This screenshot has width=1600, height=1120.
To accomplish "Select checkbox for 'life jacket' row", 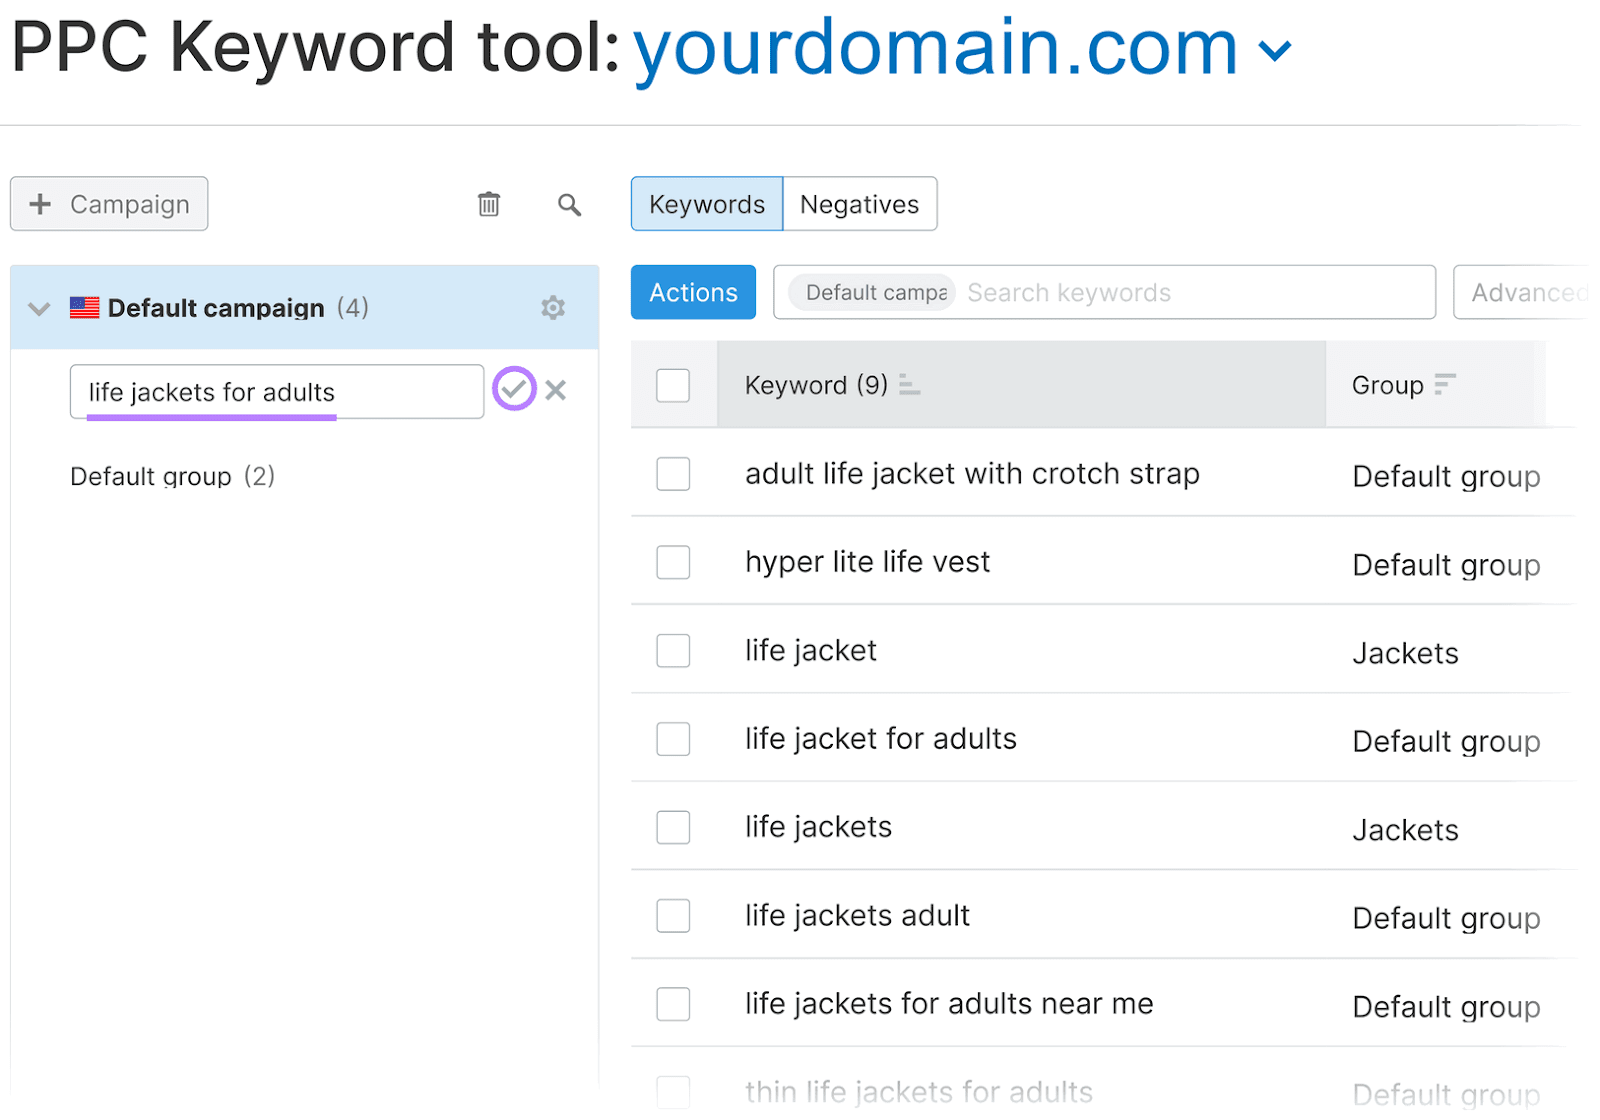I will 673,651.
